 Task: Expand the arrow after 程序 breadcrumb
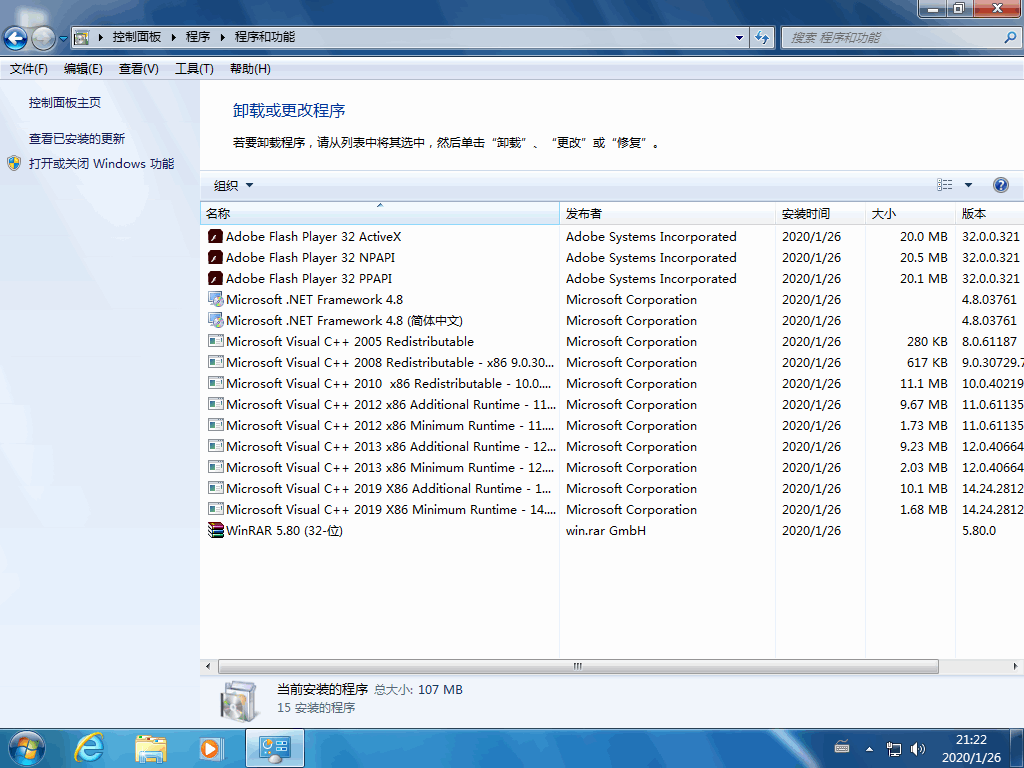[x=223, y=37]
